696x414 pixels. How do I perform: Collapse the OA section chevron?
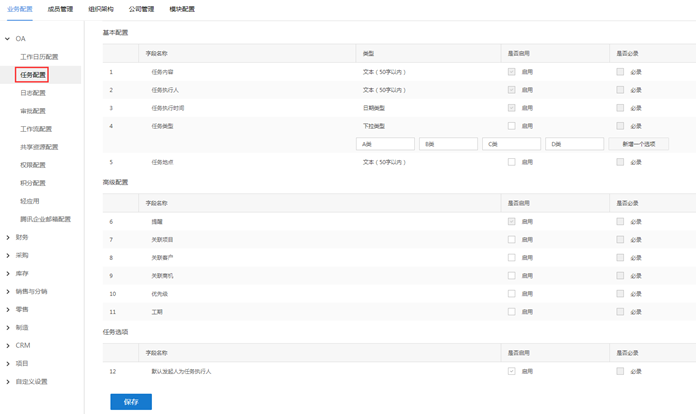coord(7,39)
